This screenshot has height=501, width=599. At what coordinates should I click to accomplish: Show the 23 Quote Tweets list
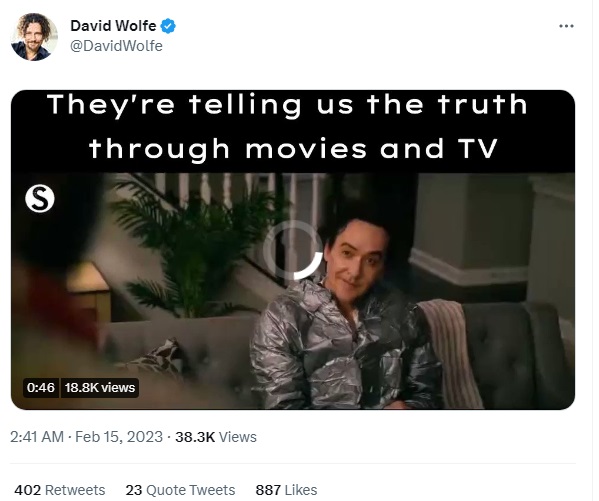180,490
